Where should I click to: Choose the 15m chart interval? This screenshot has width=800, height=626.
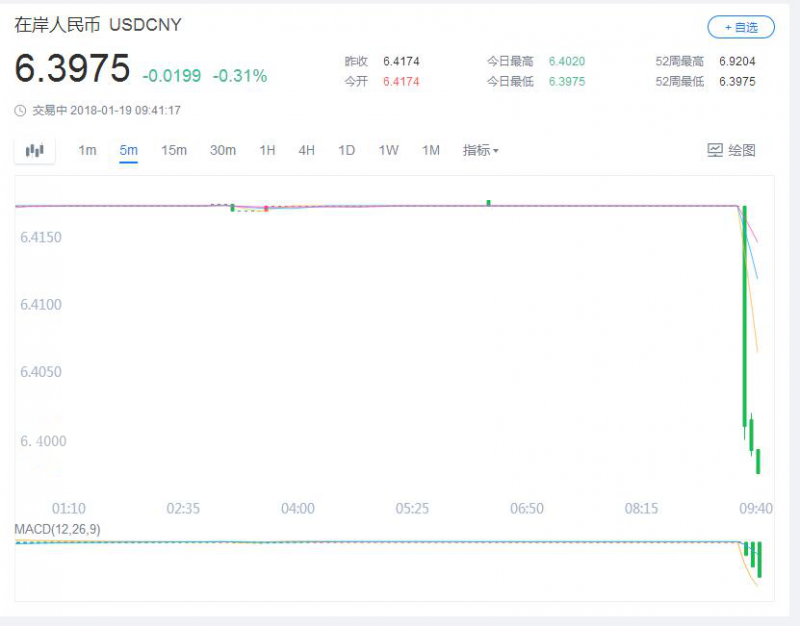(174, 151)
